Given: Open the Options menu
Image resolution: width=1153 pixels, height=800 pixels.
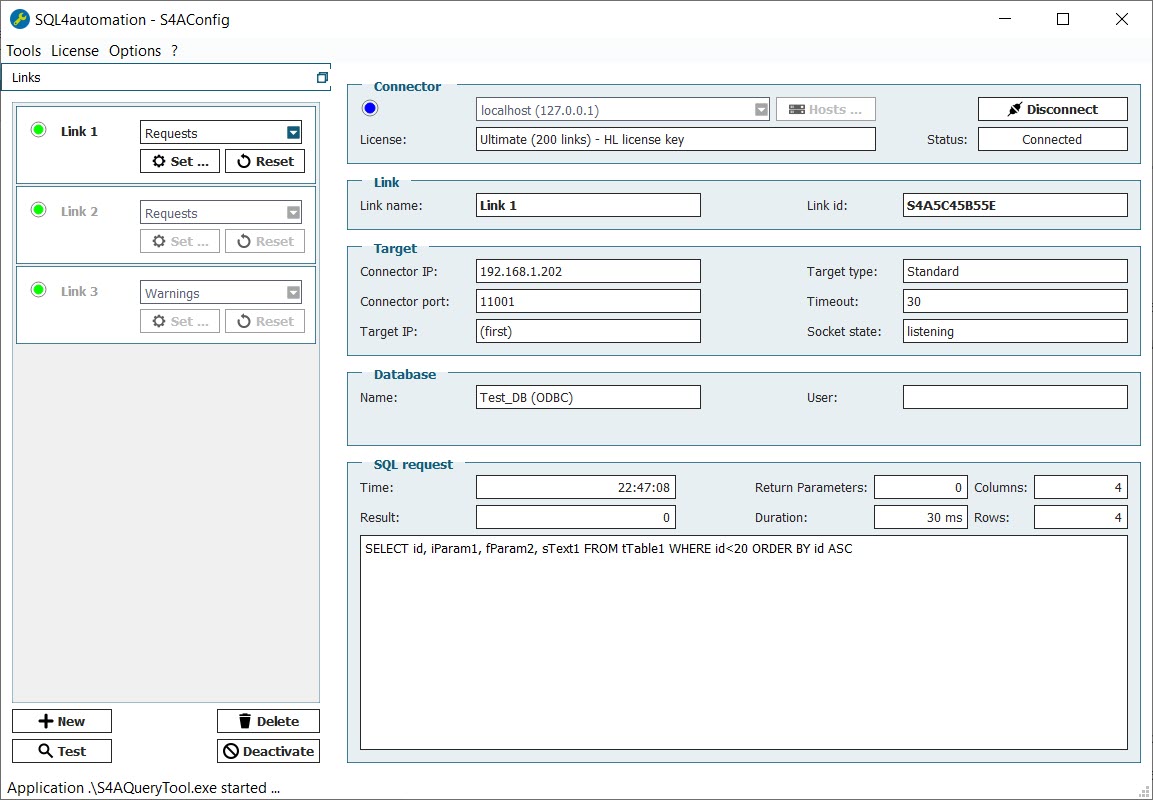Looking at the screenshot, I should tap(135, 51).
